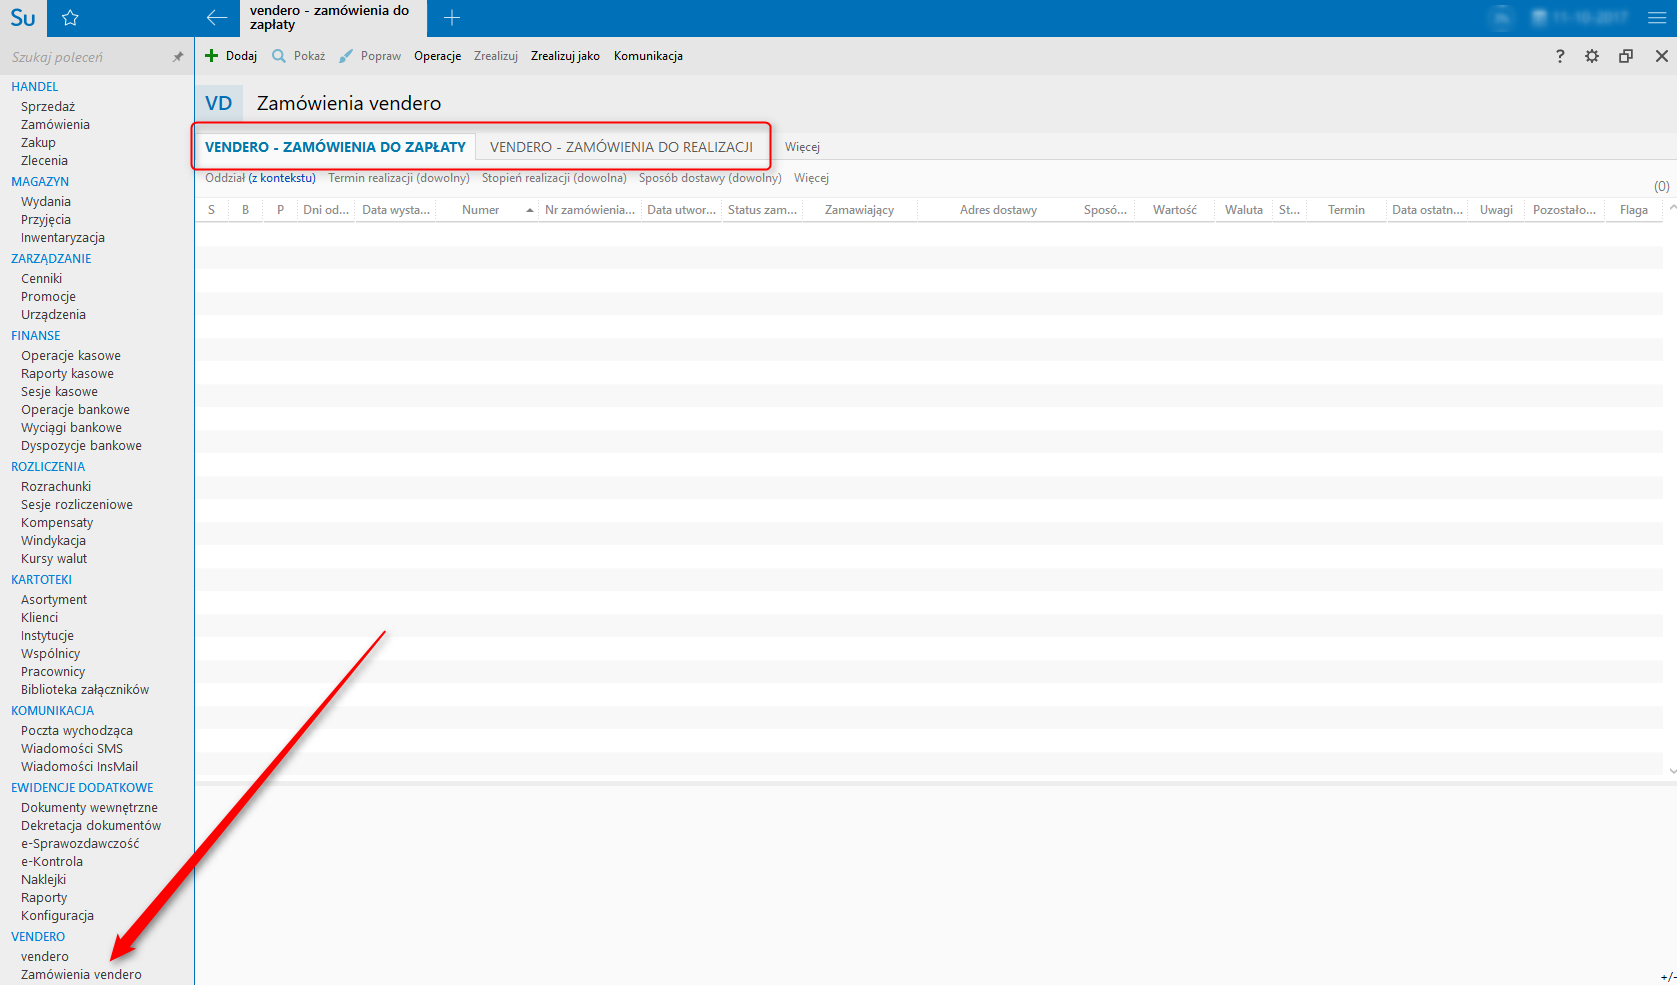The height and width of the screenshot is (985, 1677).
Task: Click the Wartość column header
Action: (1174, 210)
